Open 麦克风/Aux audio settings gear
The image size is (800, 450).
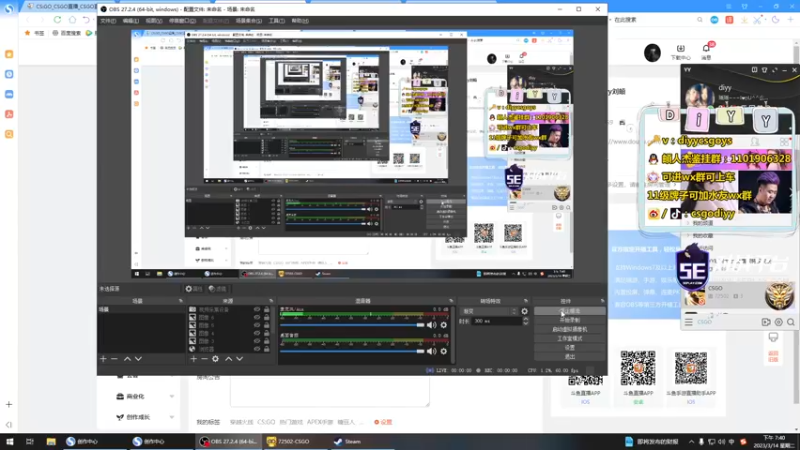click(443, 325)
